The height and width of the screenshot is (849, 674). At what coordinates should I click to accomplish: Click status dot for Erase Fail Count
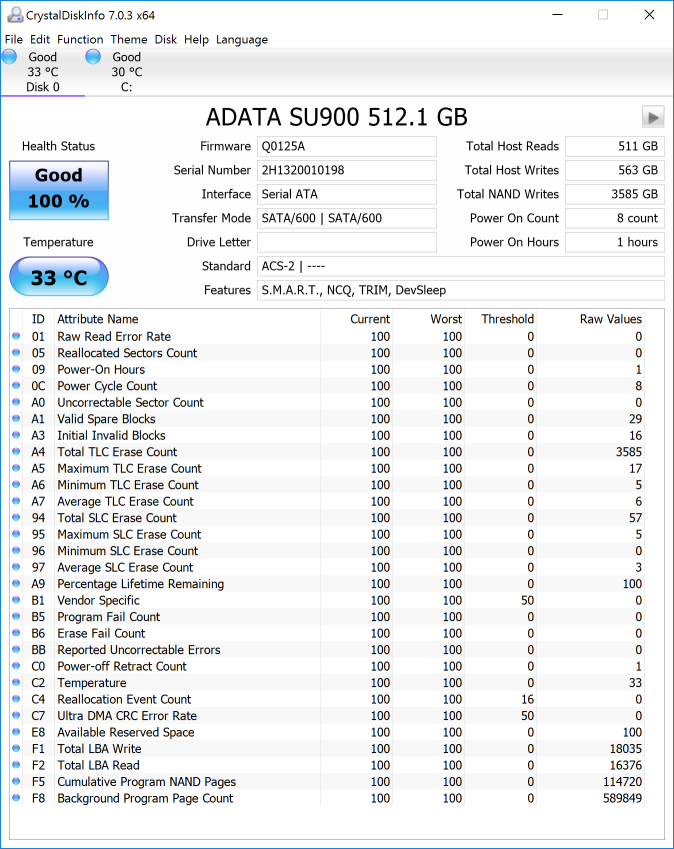(16, 633)
